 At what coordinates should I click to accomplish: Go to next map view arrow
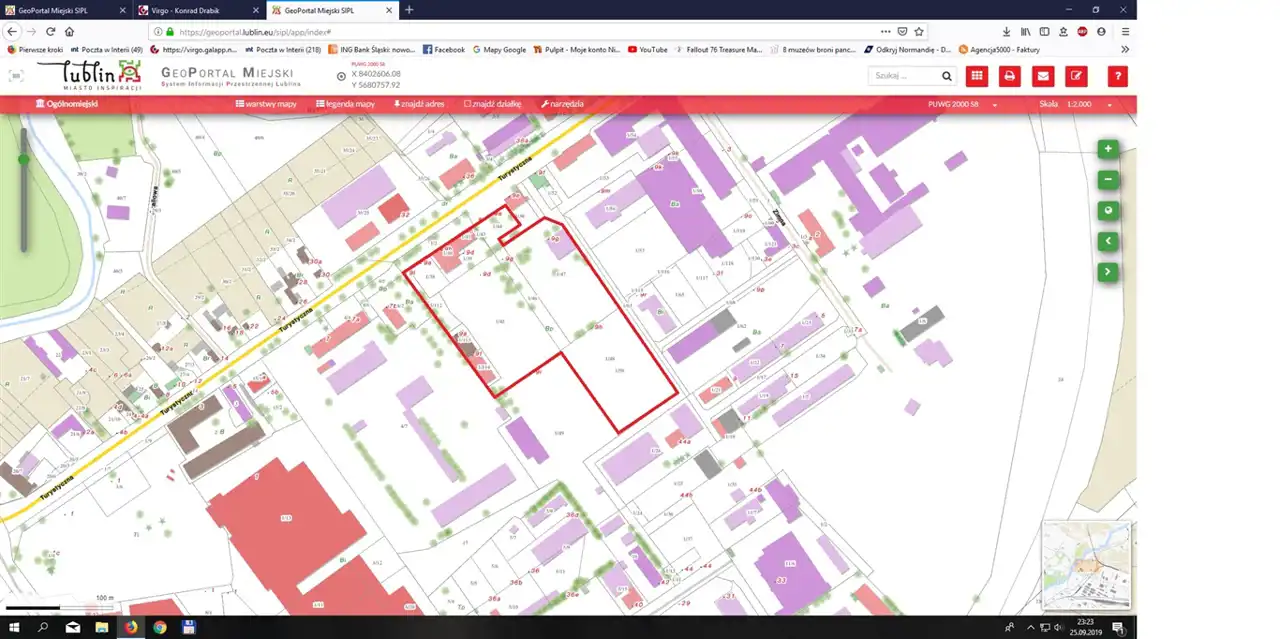pyautogui.click(x=1107, y=271)
